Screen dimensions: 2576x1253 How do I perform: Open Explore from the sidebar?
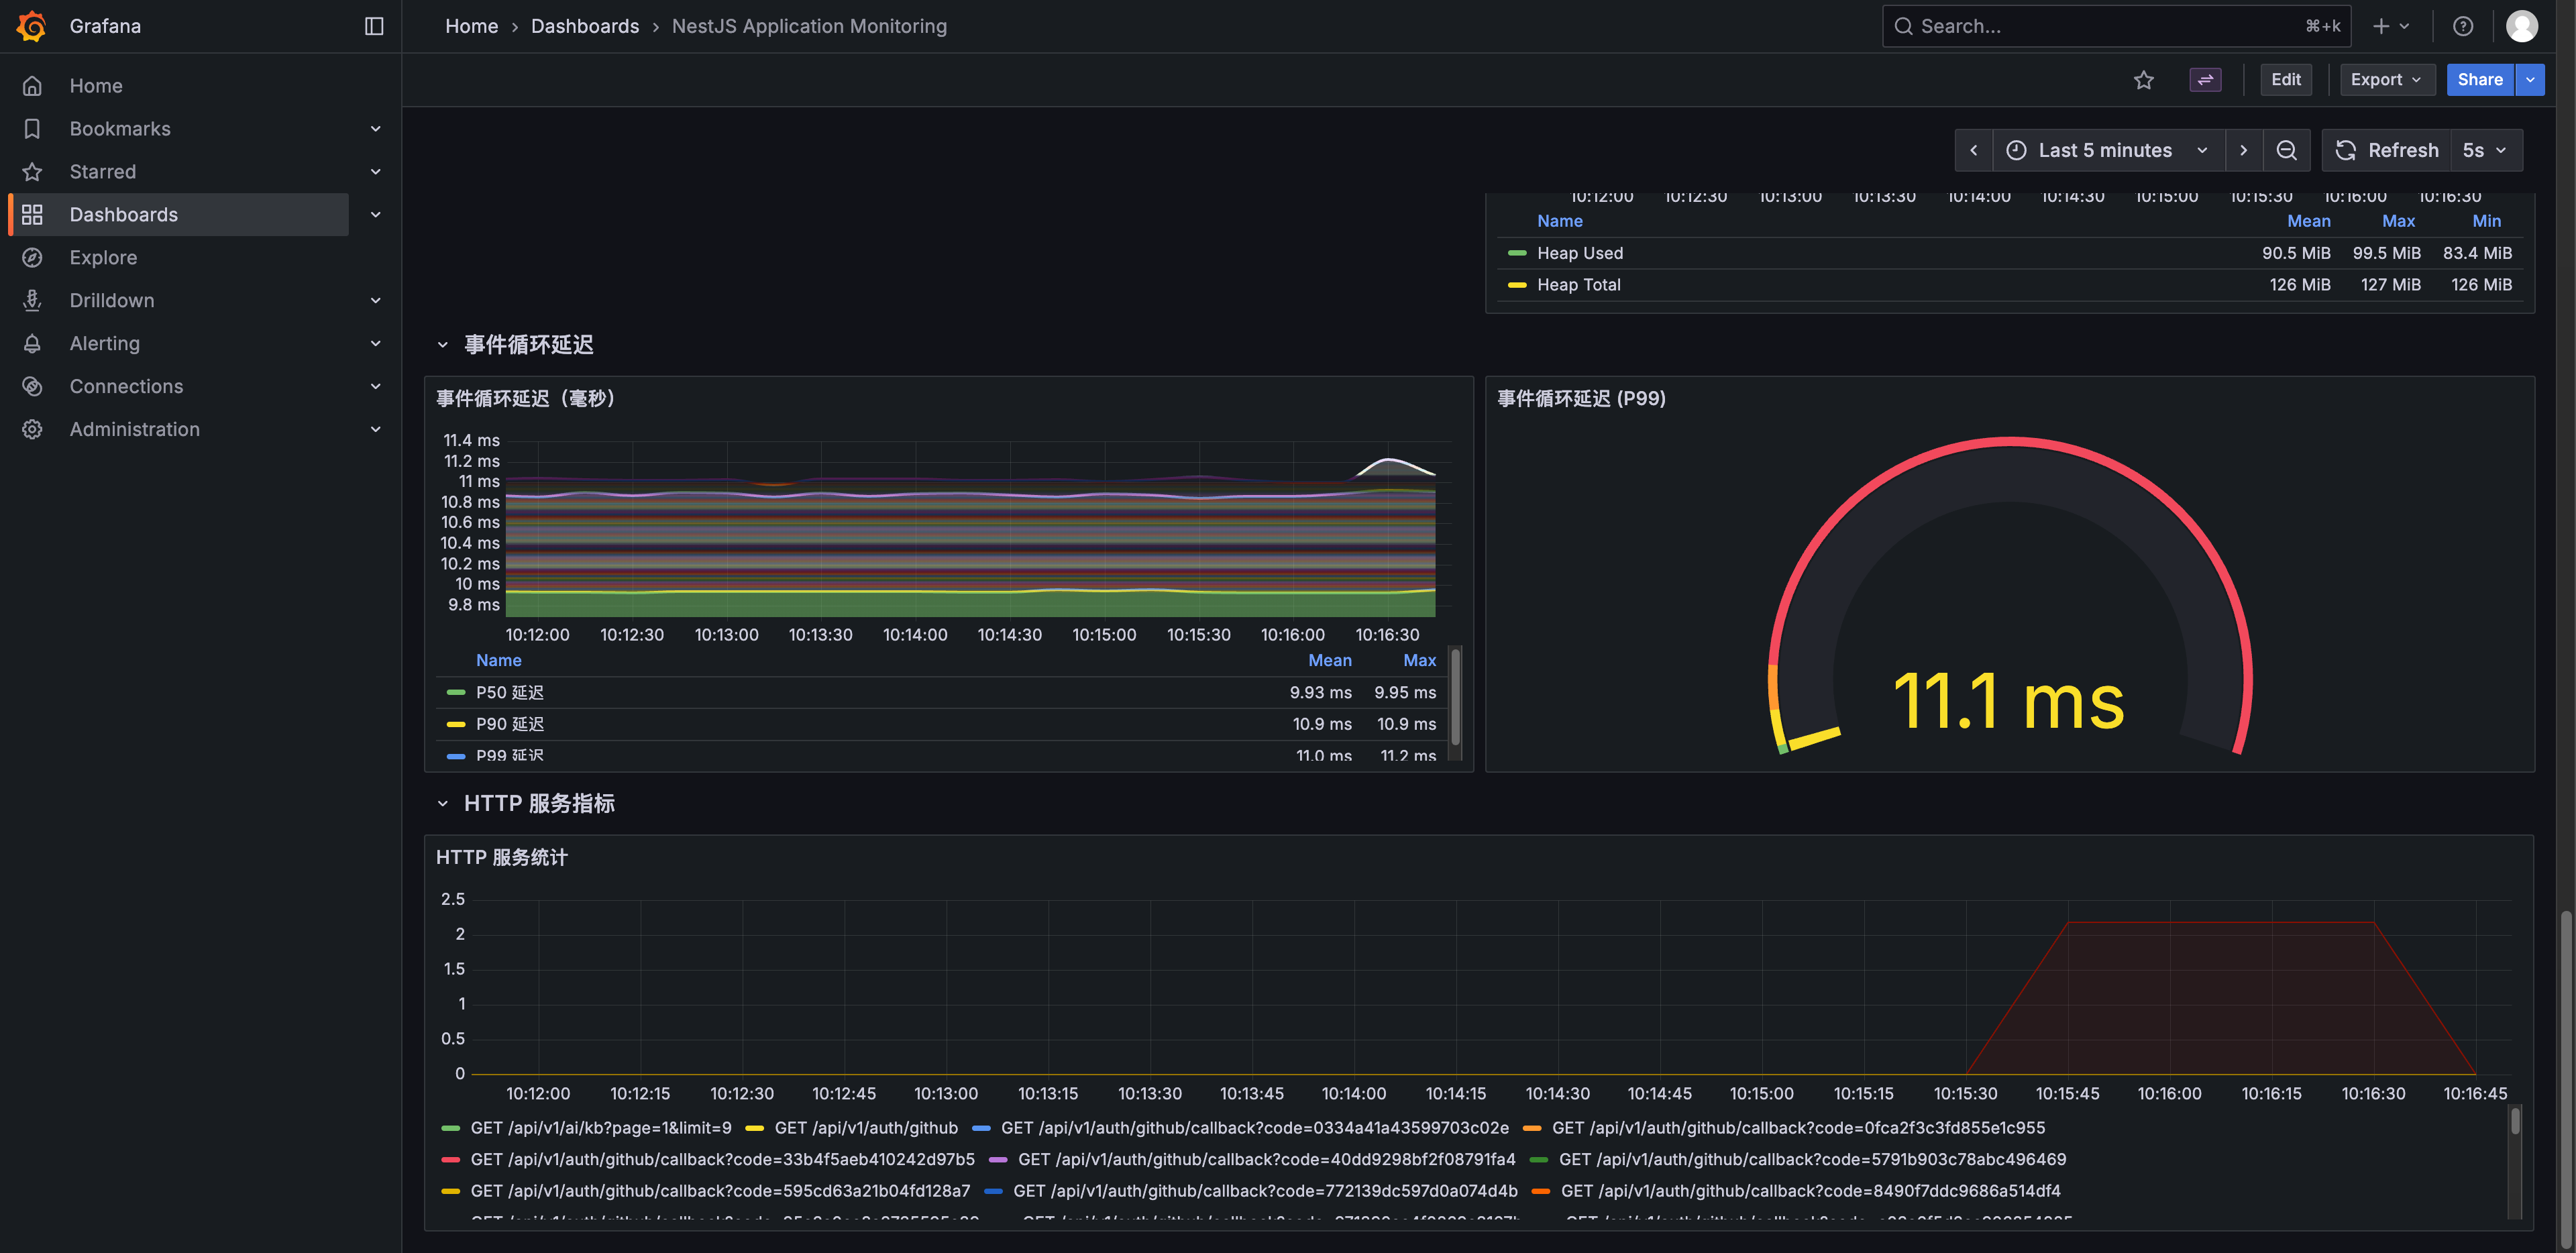(x=103, y=257)
